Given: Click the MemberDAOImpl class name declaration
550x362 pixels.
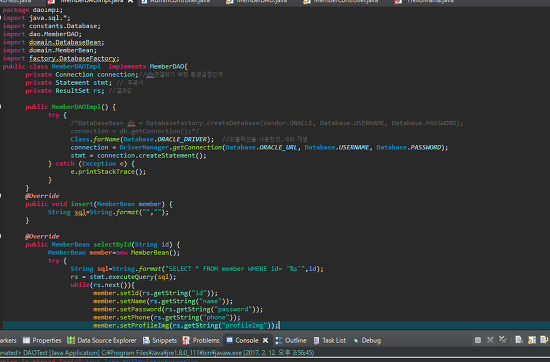Looking at the screenshot, I should click(x=76, y=66).
